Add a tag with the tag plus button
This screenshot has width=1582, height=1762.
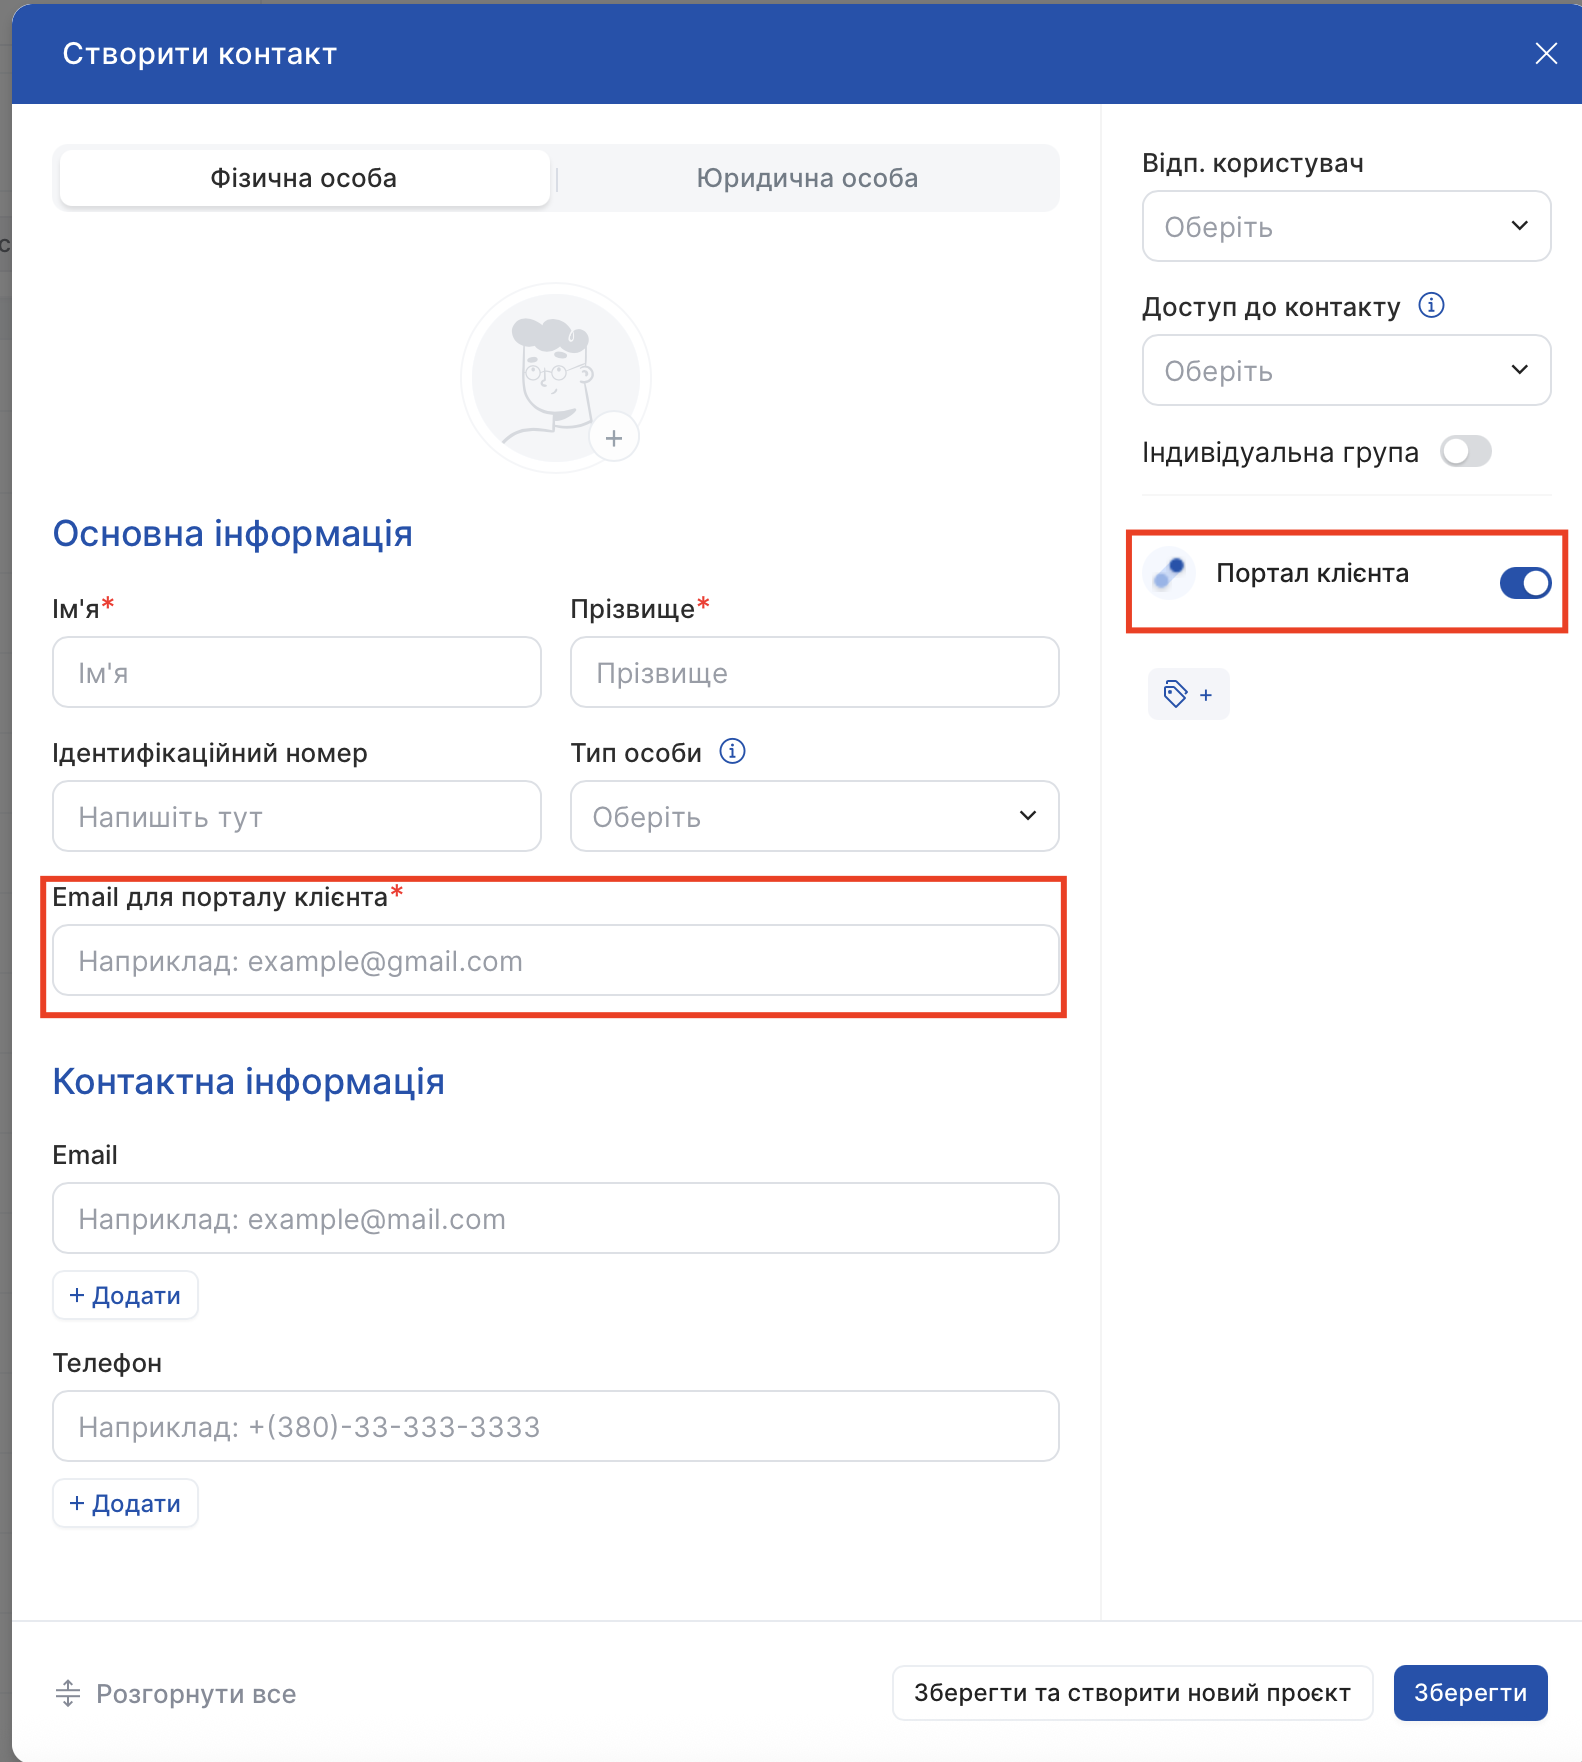click(x=1188, y=694)
